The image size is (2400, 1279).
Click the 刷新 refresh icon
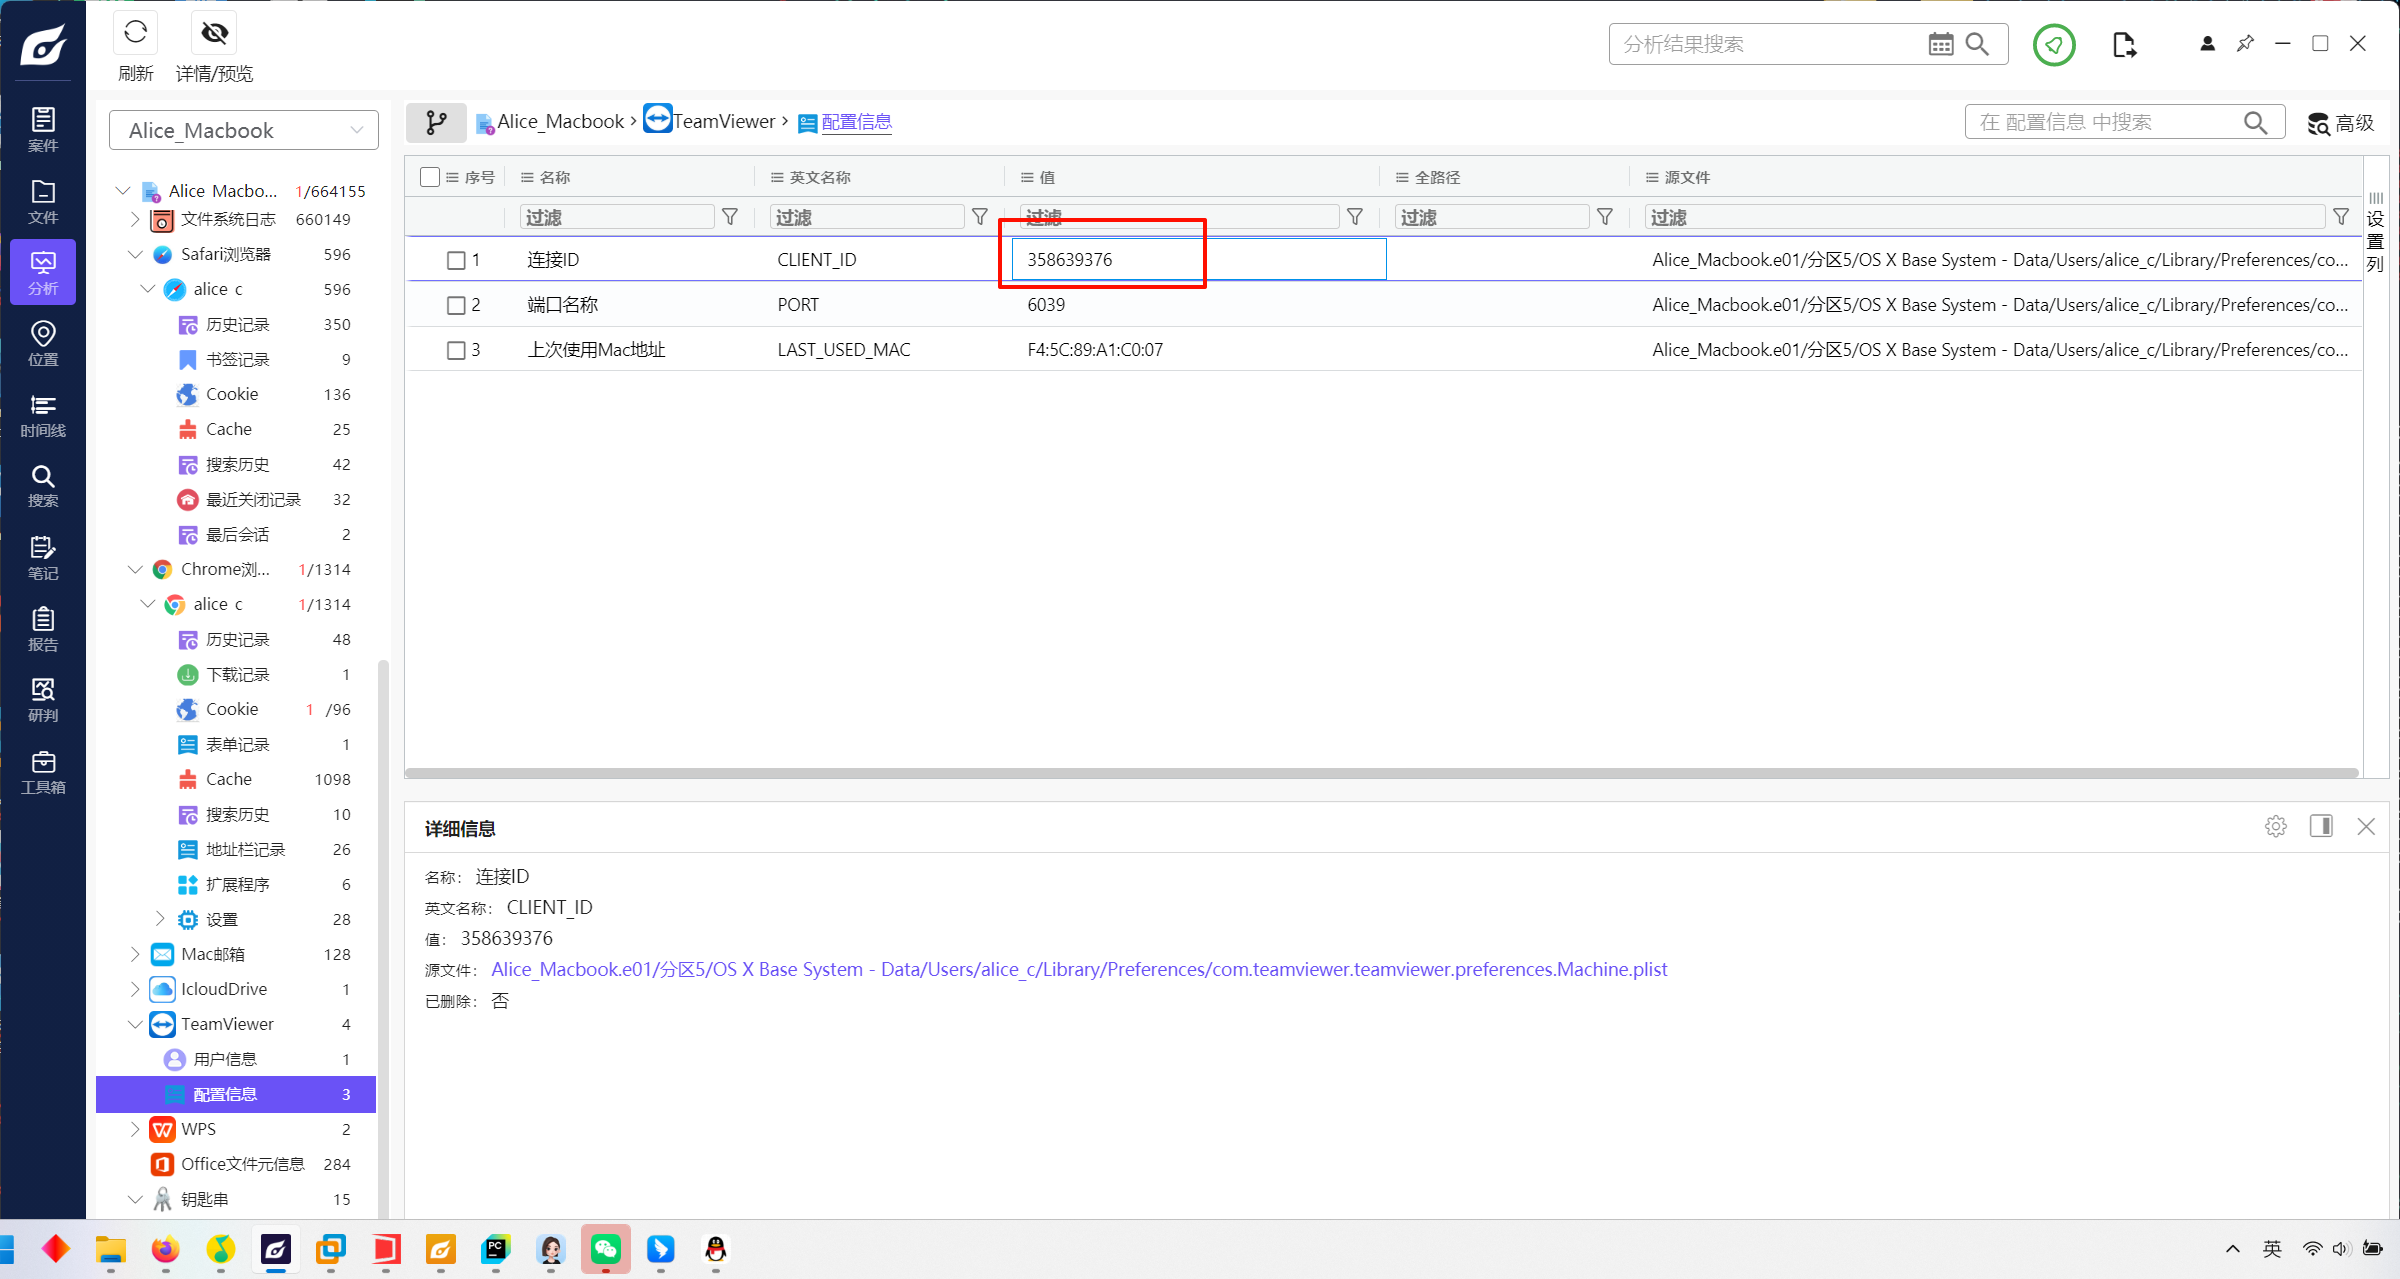point(135,33)
